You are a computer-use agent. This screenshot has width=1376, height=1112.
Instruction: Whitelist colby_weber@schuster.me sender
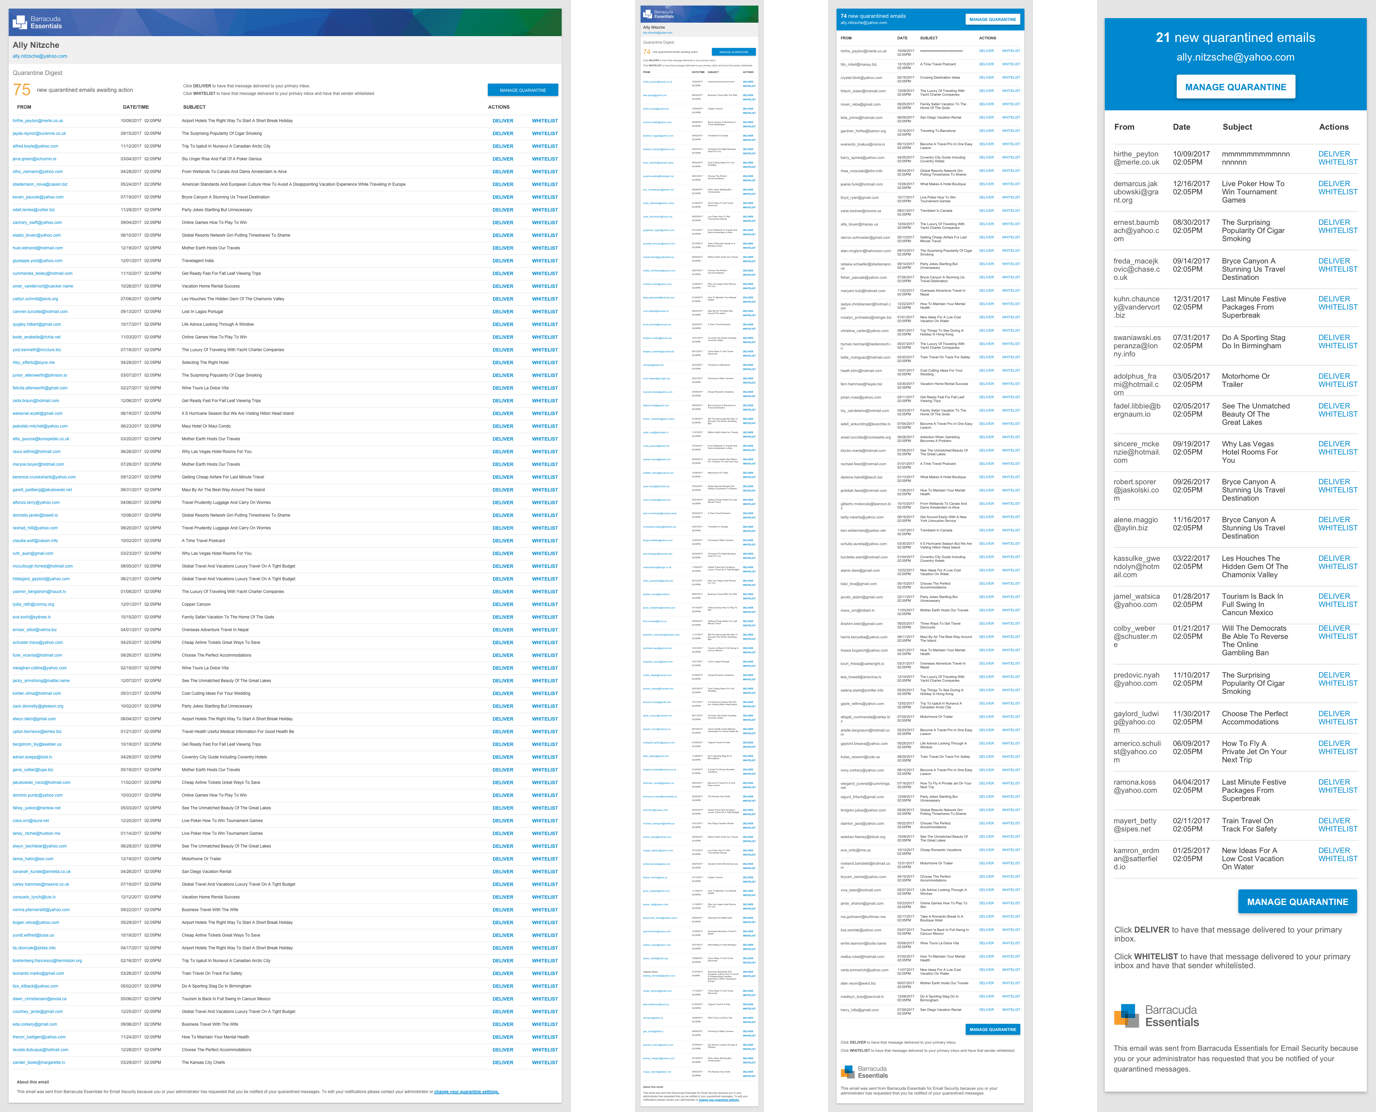pos(1337,637)
